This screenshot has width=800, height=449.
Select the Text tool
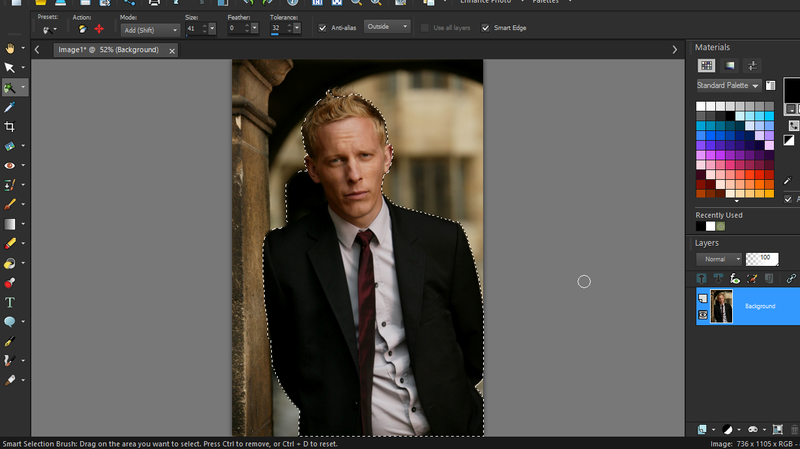click(x=10, y=302)
